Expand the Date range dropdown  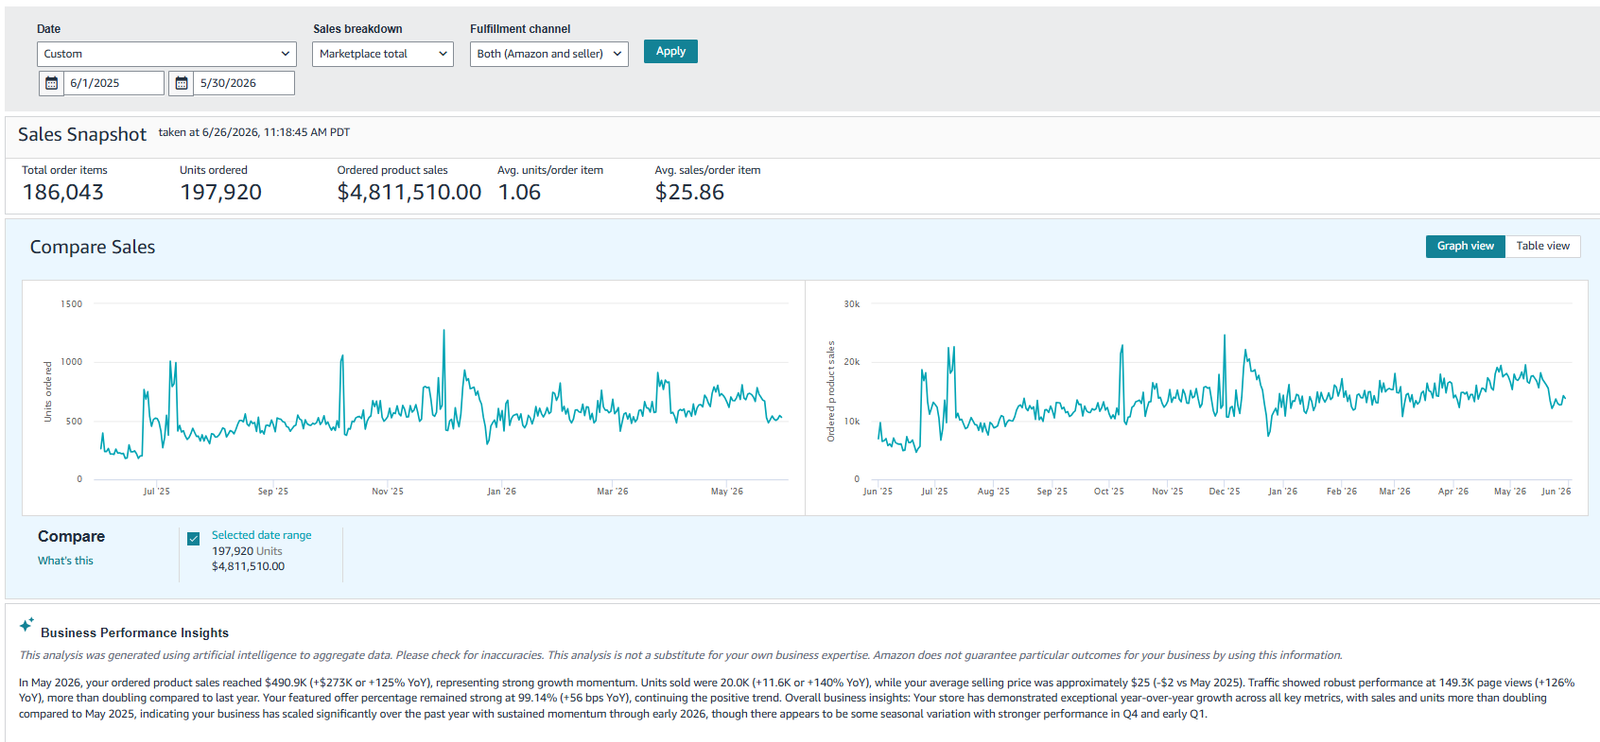pyautogui.click(x=167, y=54)
